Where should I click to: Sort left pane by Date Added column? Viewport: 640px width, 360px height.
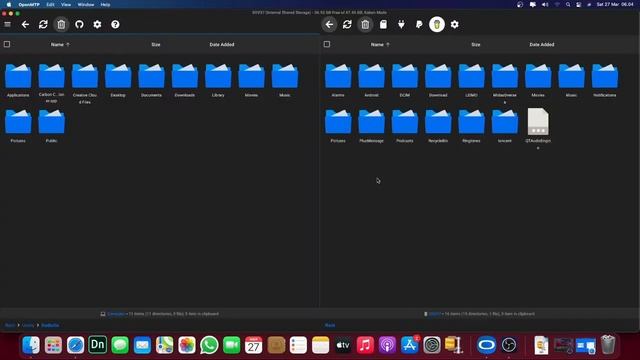pos(222,44)
